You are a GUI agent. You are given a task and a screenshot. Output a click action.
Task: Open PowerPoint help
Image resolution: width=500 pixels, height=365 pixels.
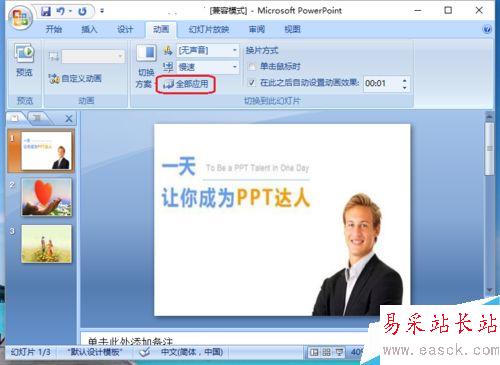click(487, 30)
